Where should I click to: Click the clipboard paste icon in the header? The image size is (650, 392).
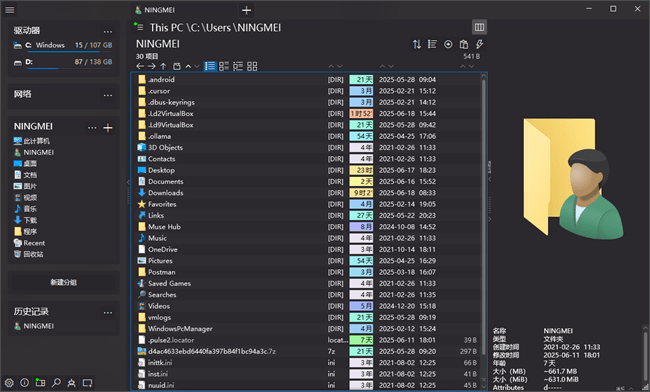tap(464, 44)
